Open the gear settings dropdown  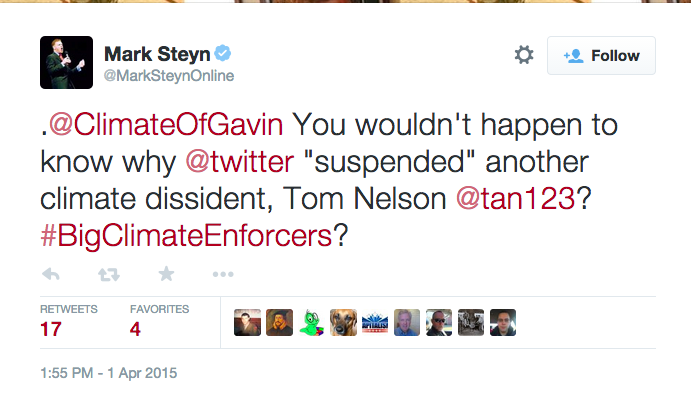(x=524, y=55)
